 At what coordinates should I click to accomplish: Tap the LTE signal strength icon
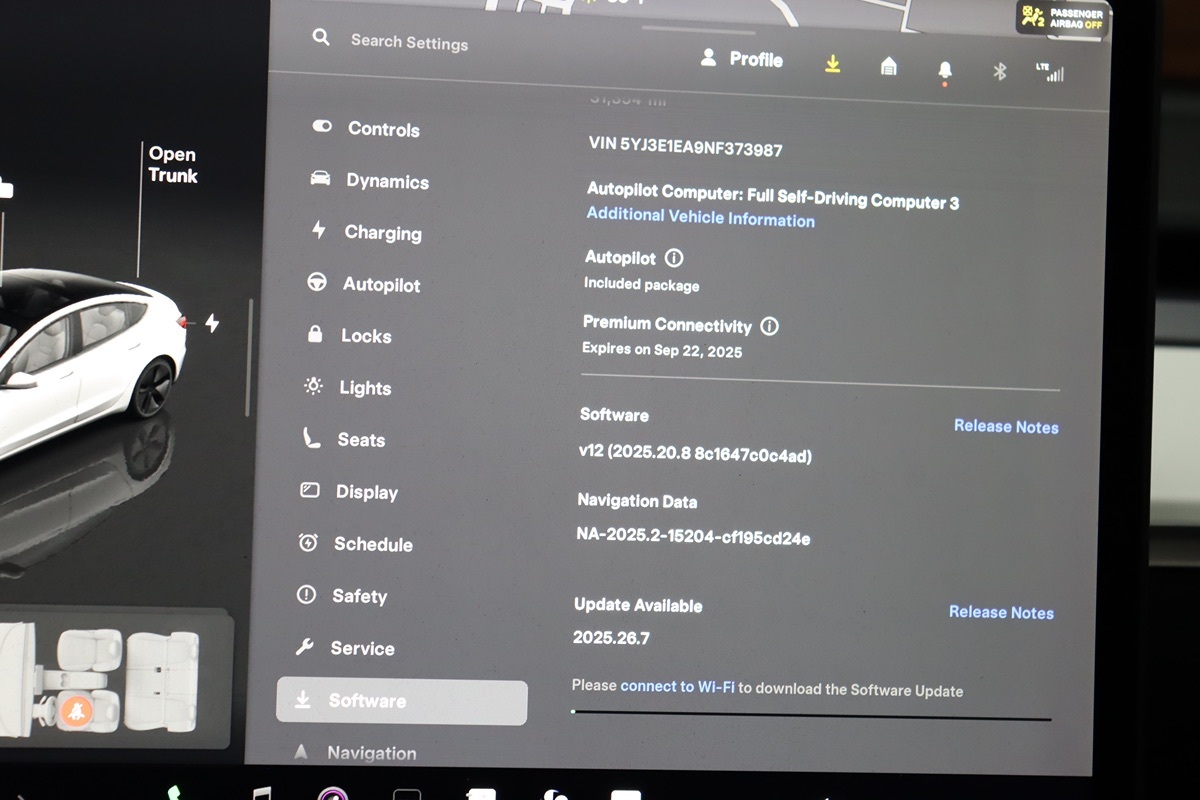1050,72
